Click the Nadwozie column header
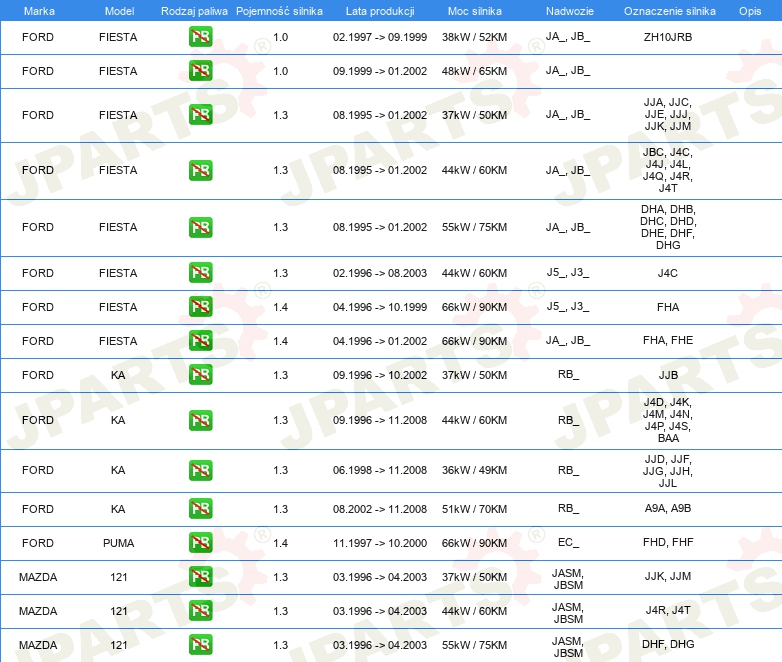The height and width of the screenshot is (662, 782). point(570,11)
